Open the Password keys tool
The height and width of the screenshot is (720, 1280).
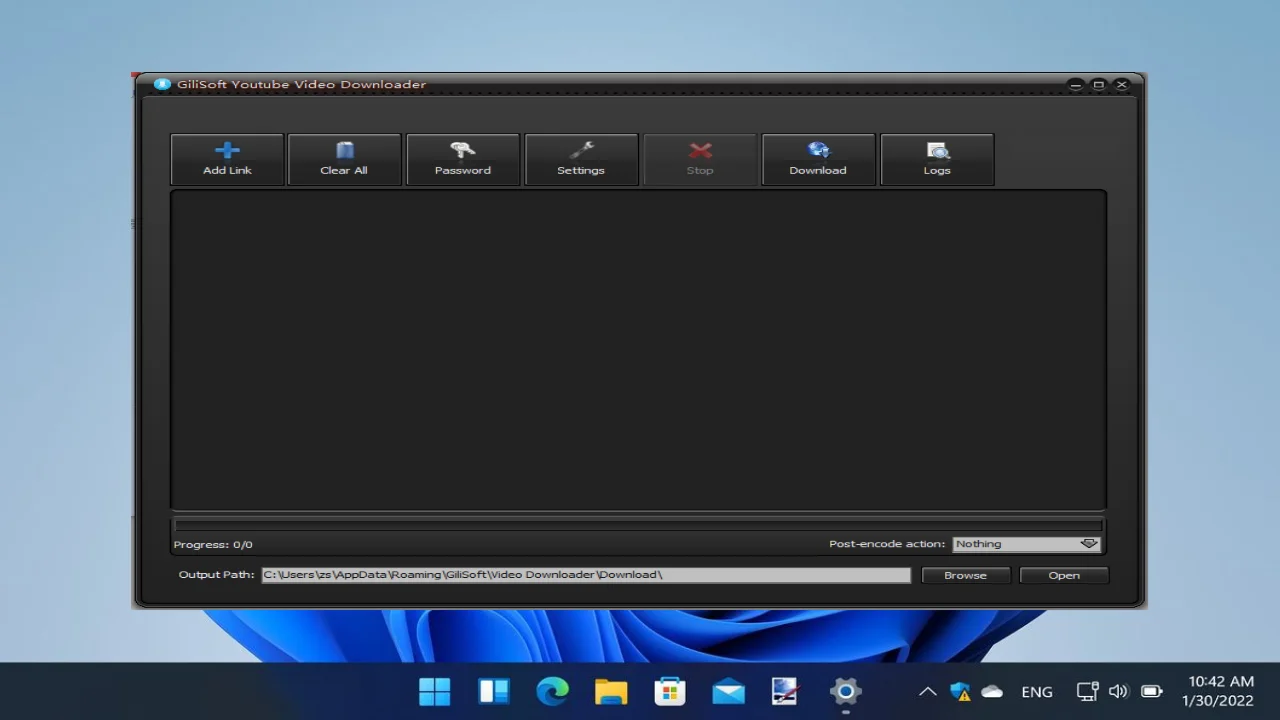(x=462, y=159)
